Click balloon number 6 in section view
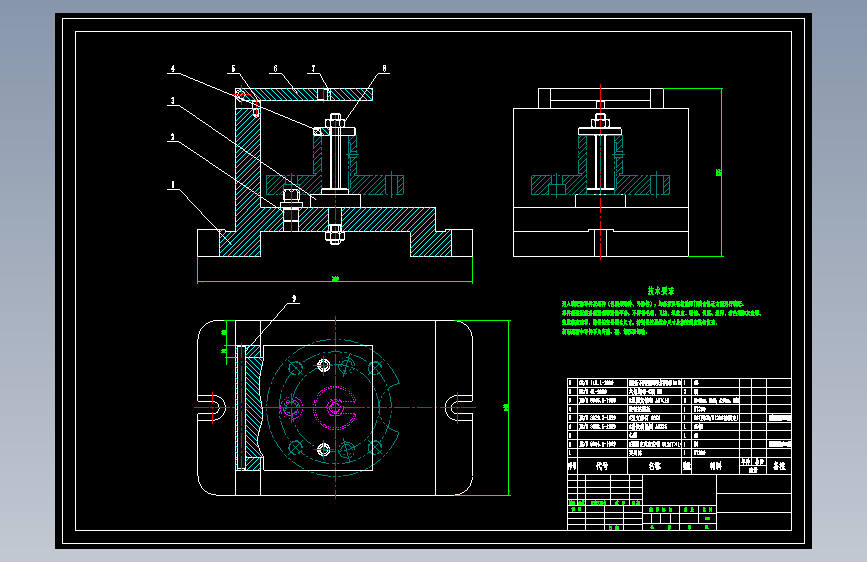 (275, 69)
